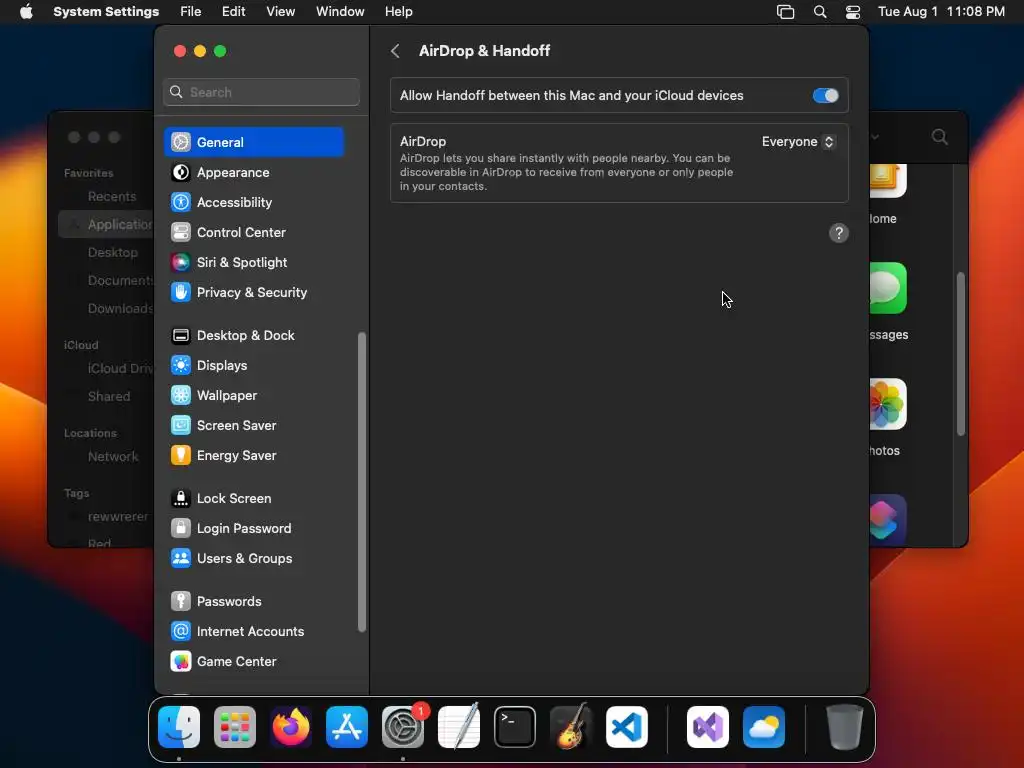Viewport: 1024px width, 768px height.
Task: Open the Edit menu
Action: point(233,12)
